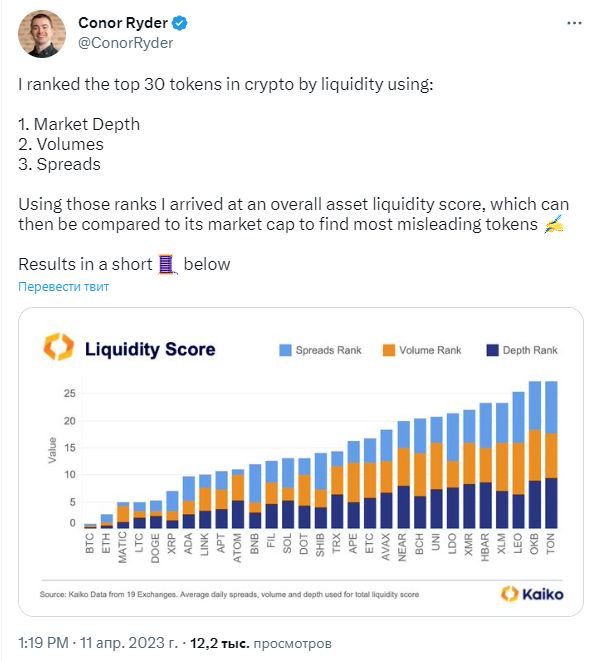The height and width of the screenshot is (661, 600).
Task: Click the Depth Rank legend swatch
Action: tap(492, 350)
